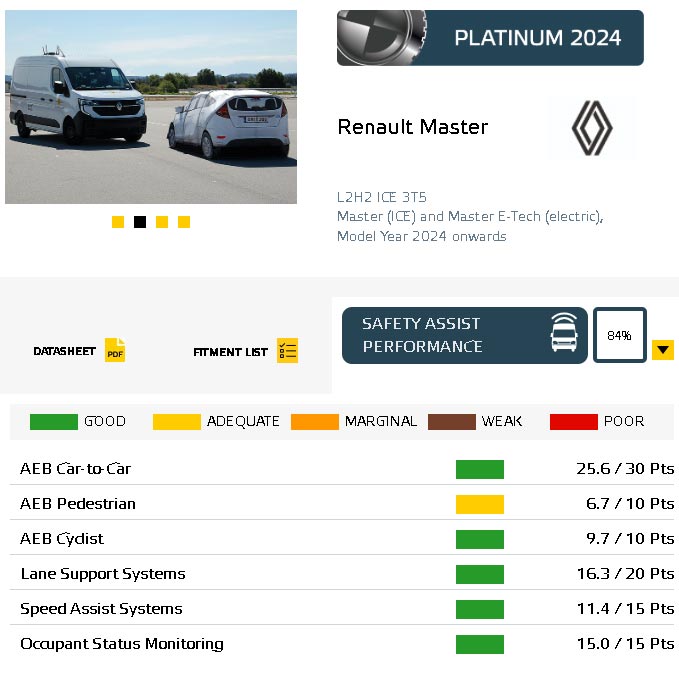The height and width of the screenshot is (696, 679).
Task: Click the FITMENT LIST label
Action: coord(230,352)
